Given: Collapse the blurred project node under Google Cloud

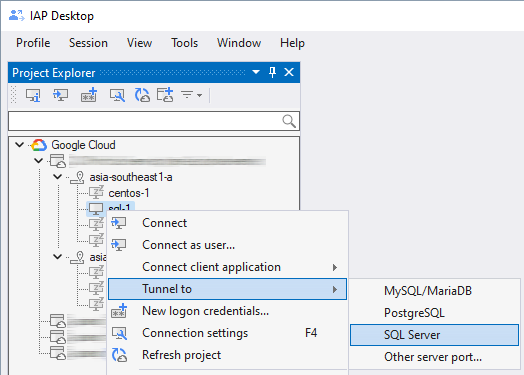Looking at the screenshot, I should tap(39, 161).
